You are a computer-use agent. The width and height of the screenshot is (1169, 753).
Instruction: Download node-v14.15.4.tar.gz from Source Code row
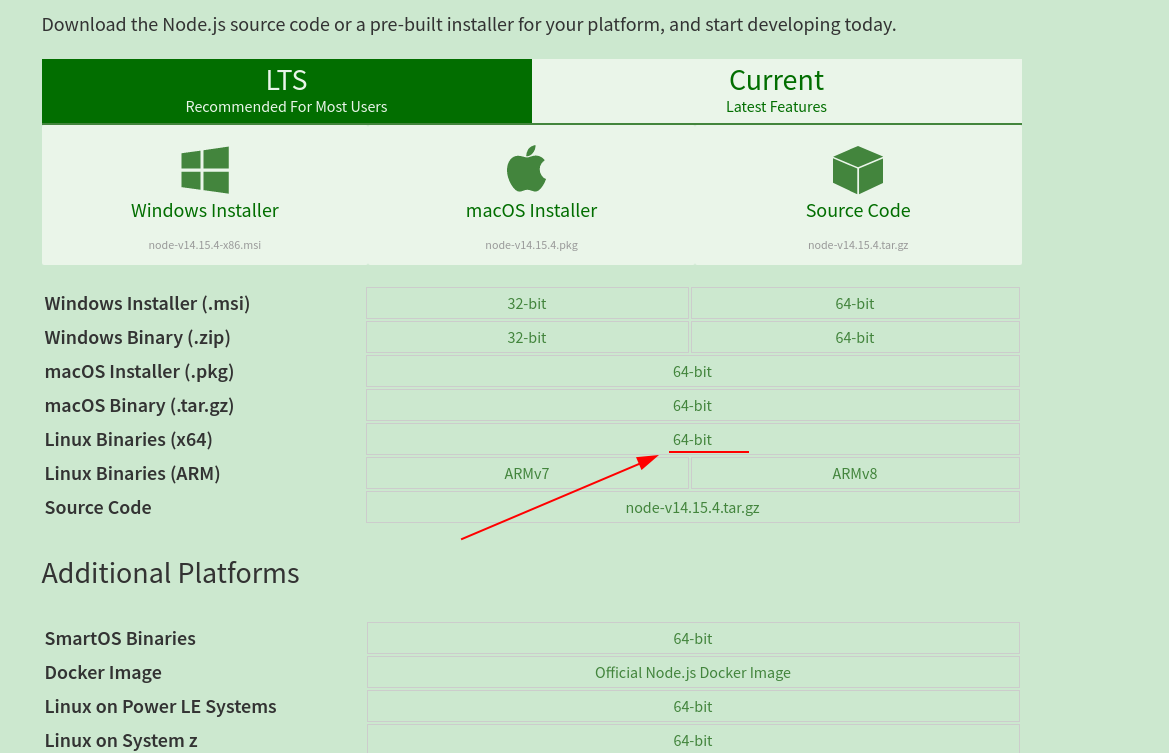coord(693,507)
